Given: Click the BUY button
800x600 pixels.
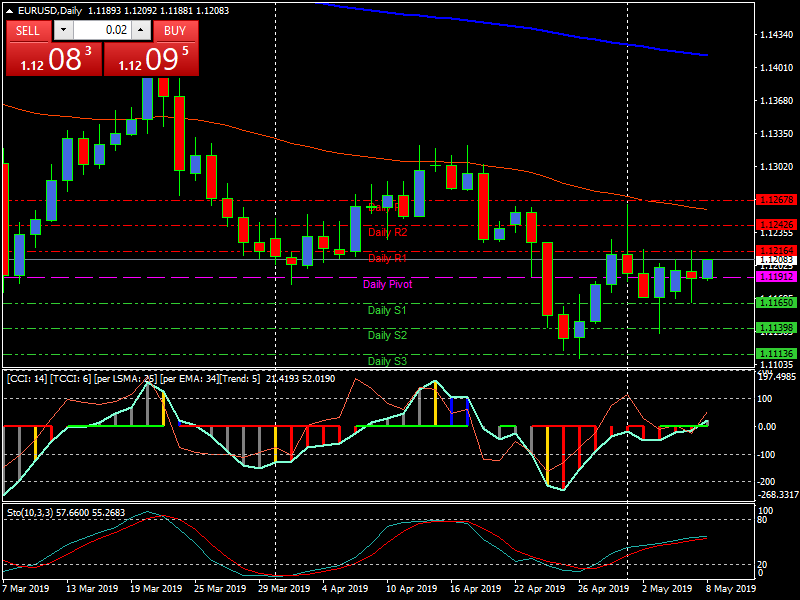Looking at the screenshot, I should pos(174,31).
